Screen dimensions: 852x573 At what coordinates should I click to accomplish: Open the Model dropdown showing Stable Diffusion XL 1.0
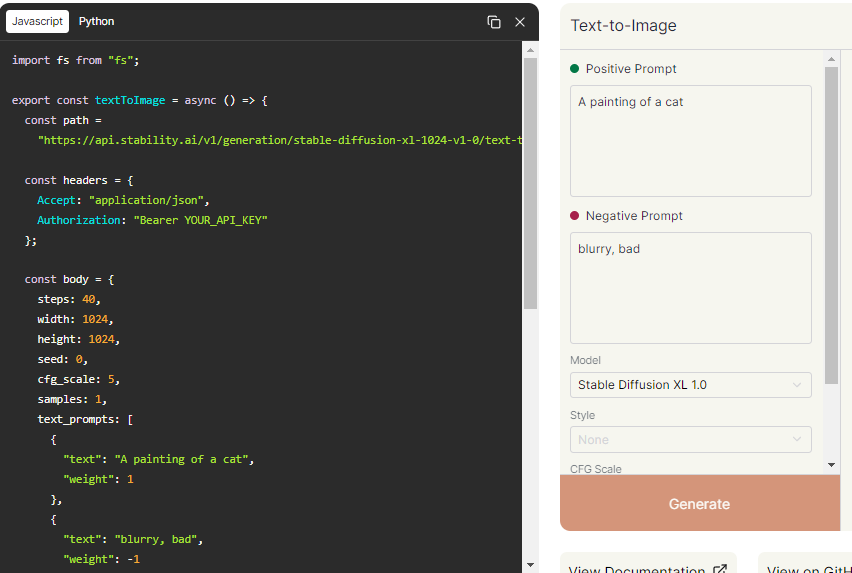pyautogui.click(x=691, y=385)
